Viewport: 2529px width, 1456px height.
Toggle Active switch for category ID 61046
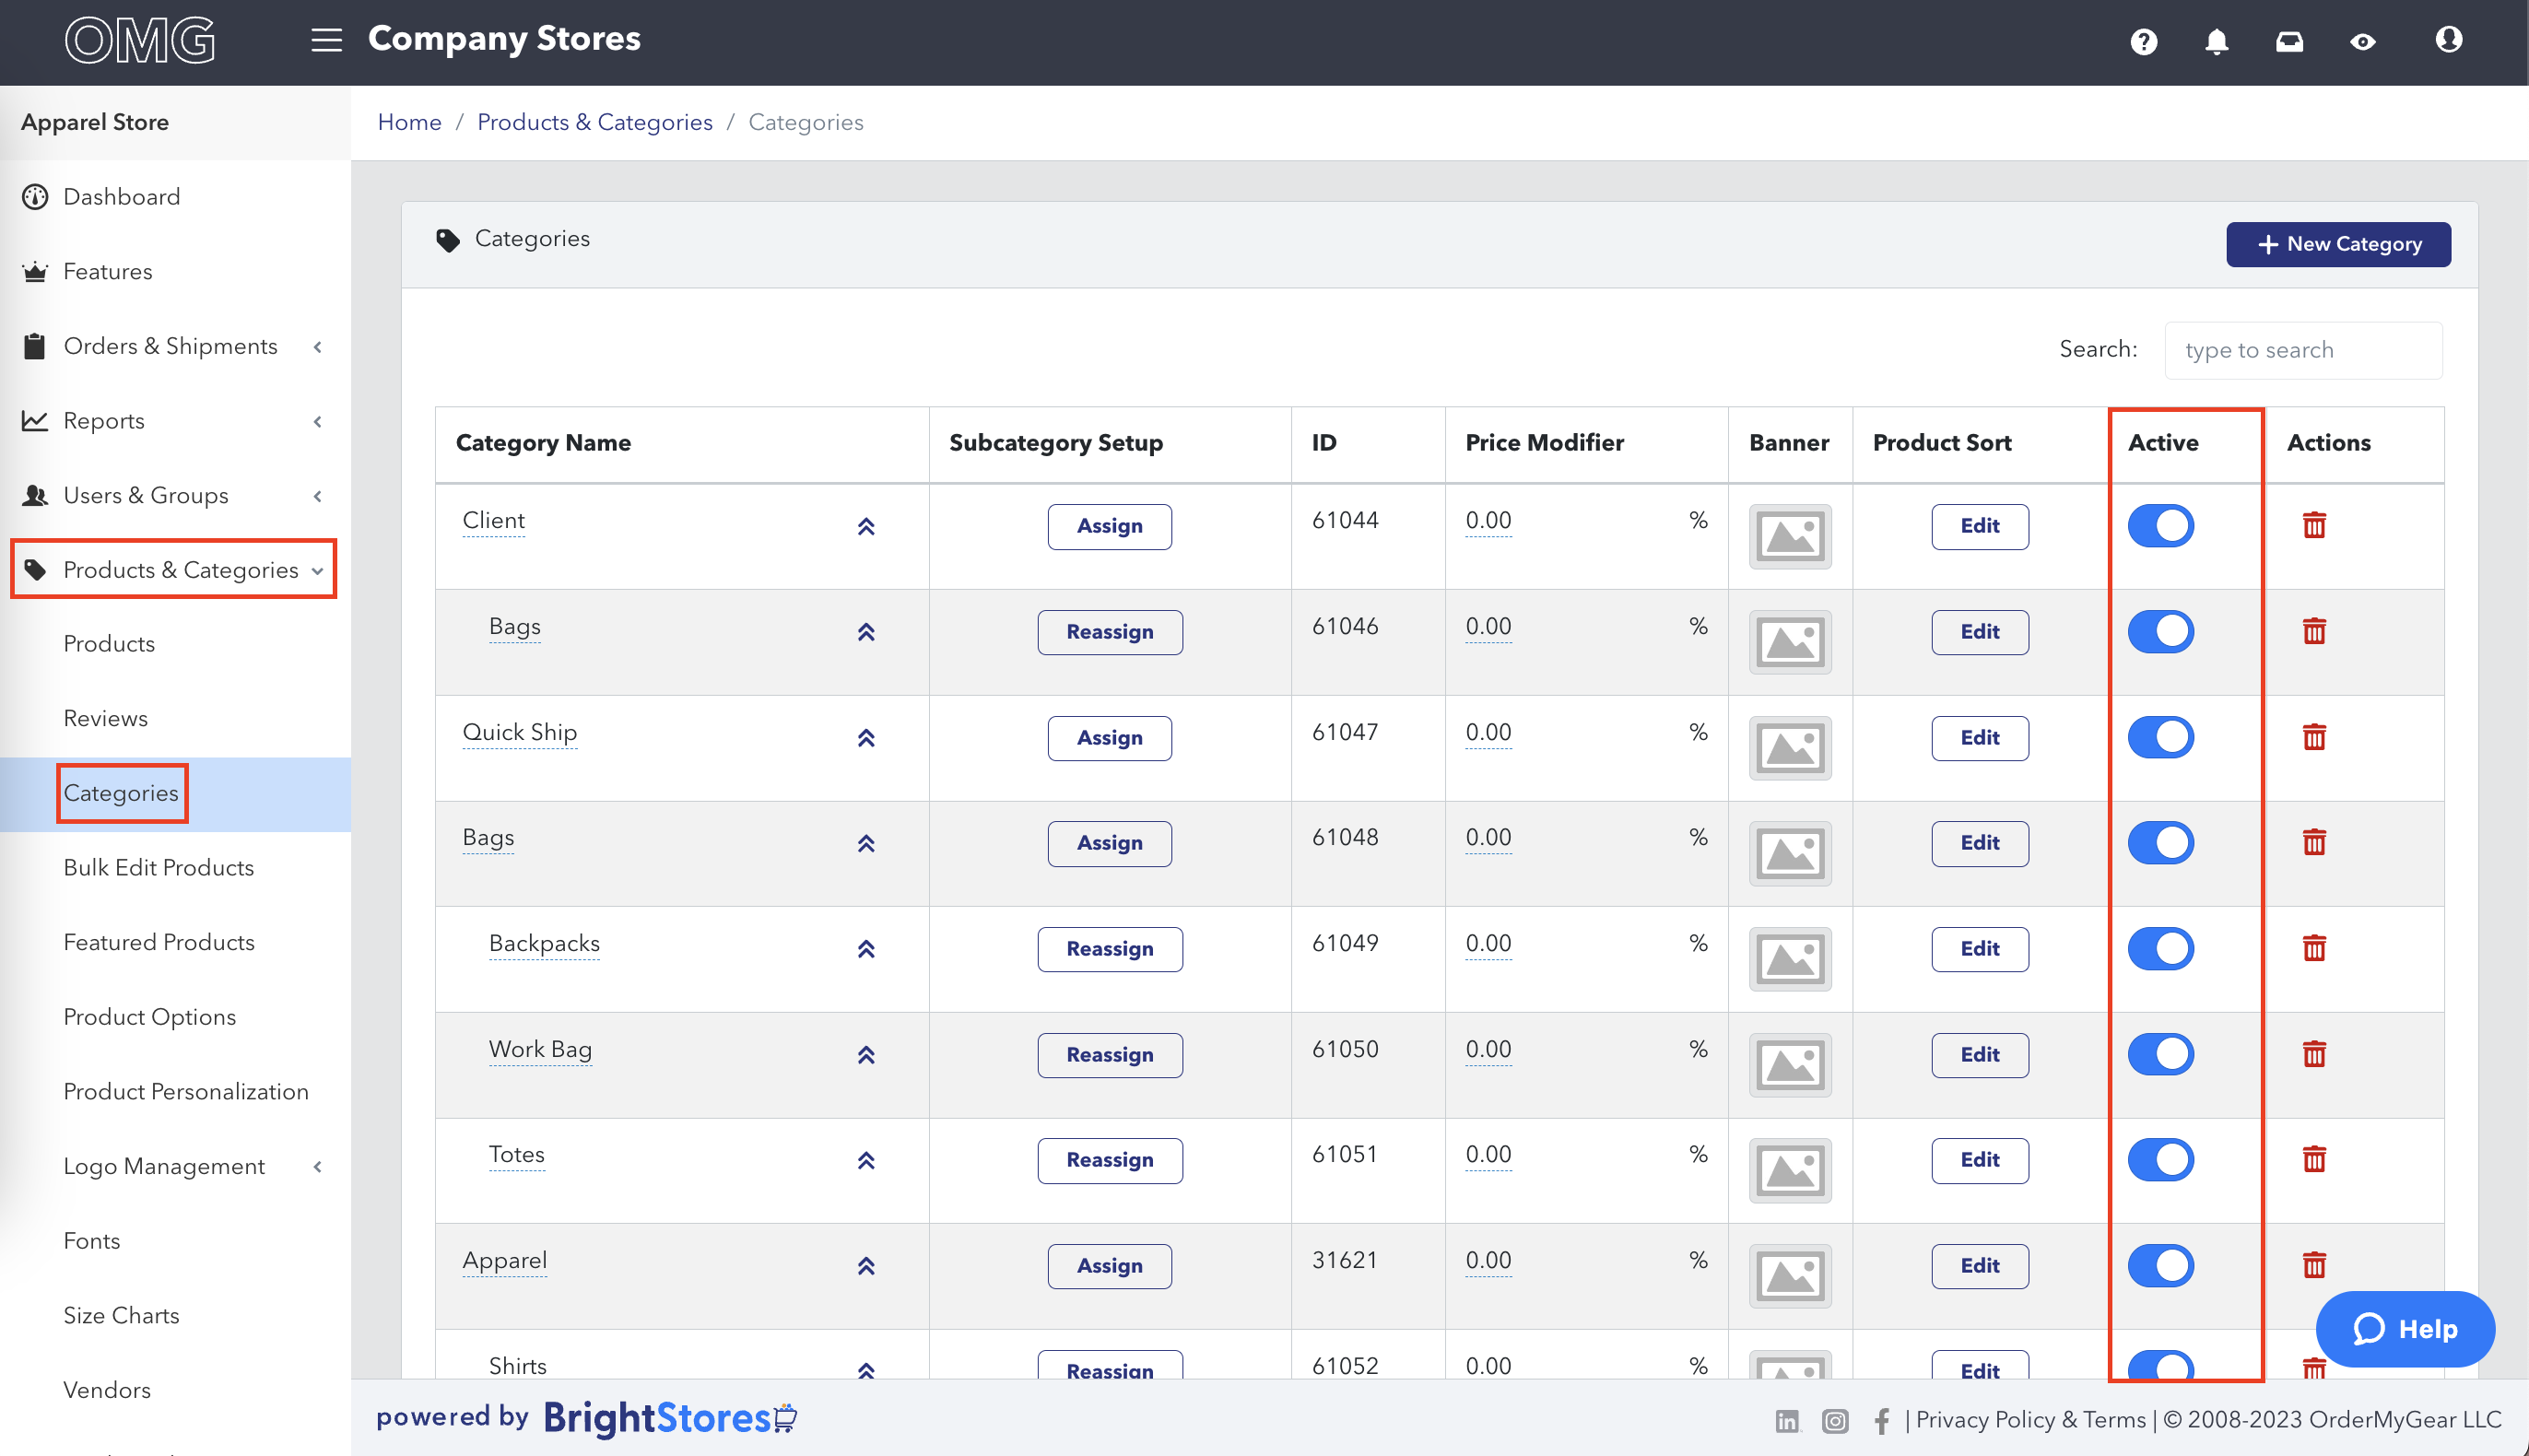2160,631
